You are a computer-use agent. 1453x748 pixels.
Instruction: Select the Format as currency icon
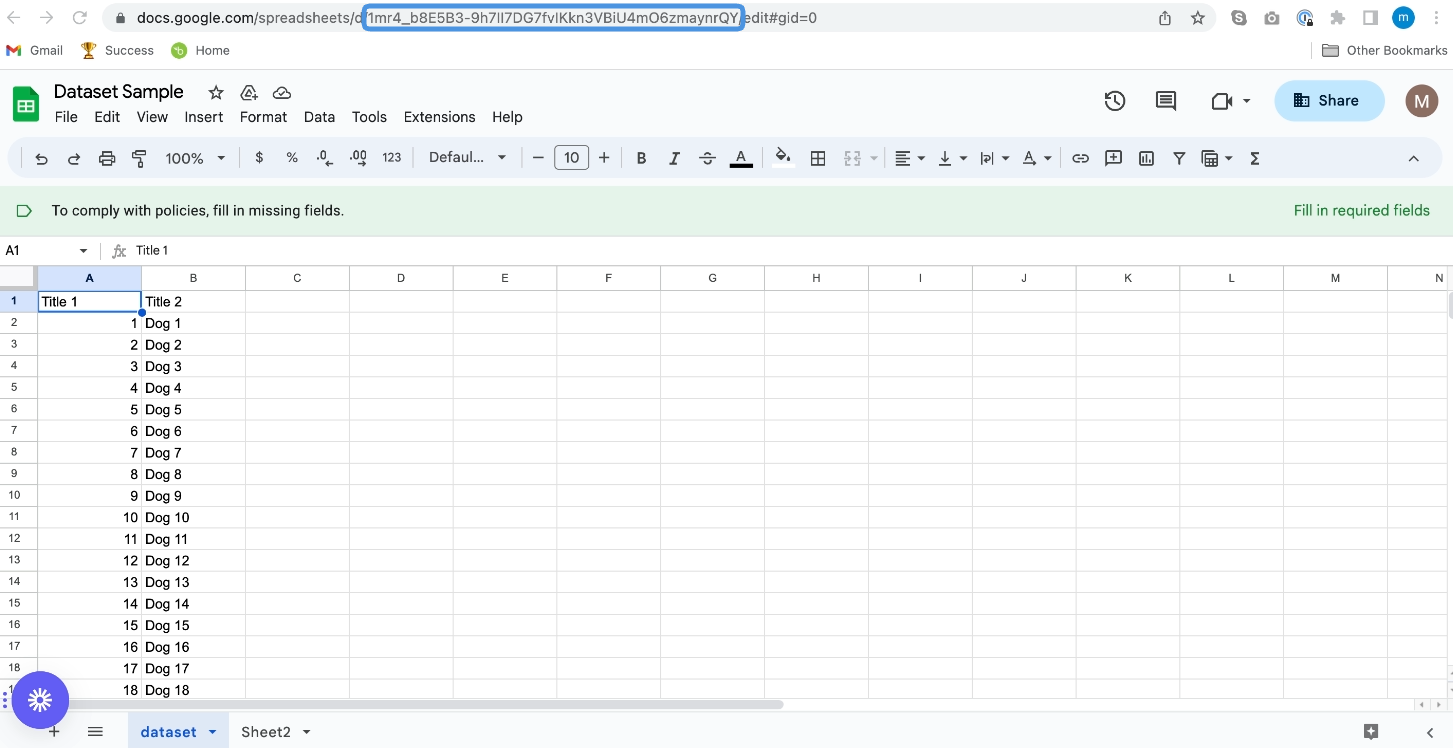(x=258, y=157)
